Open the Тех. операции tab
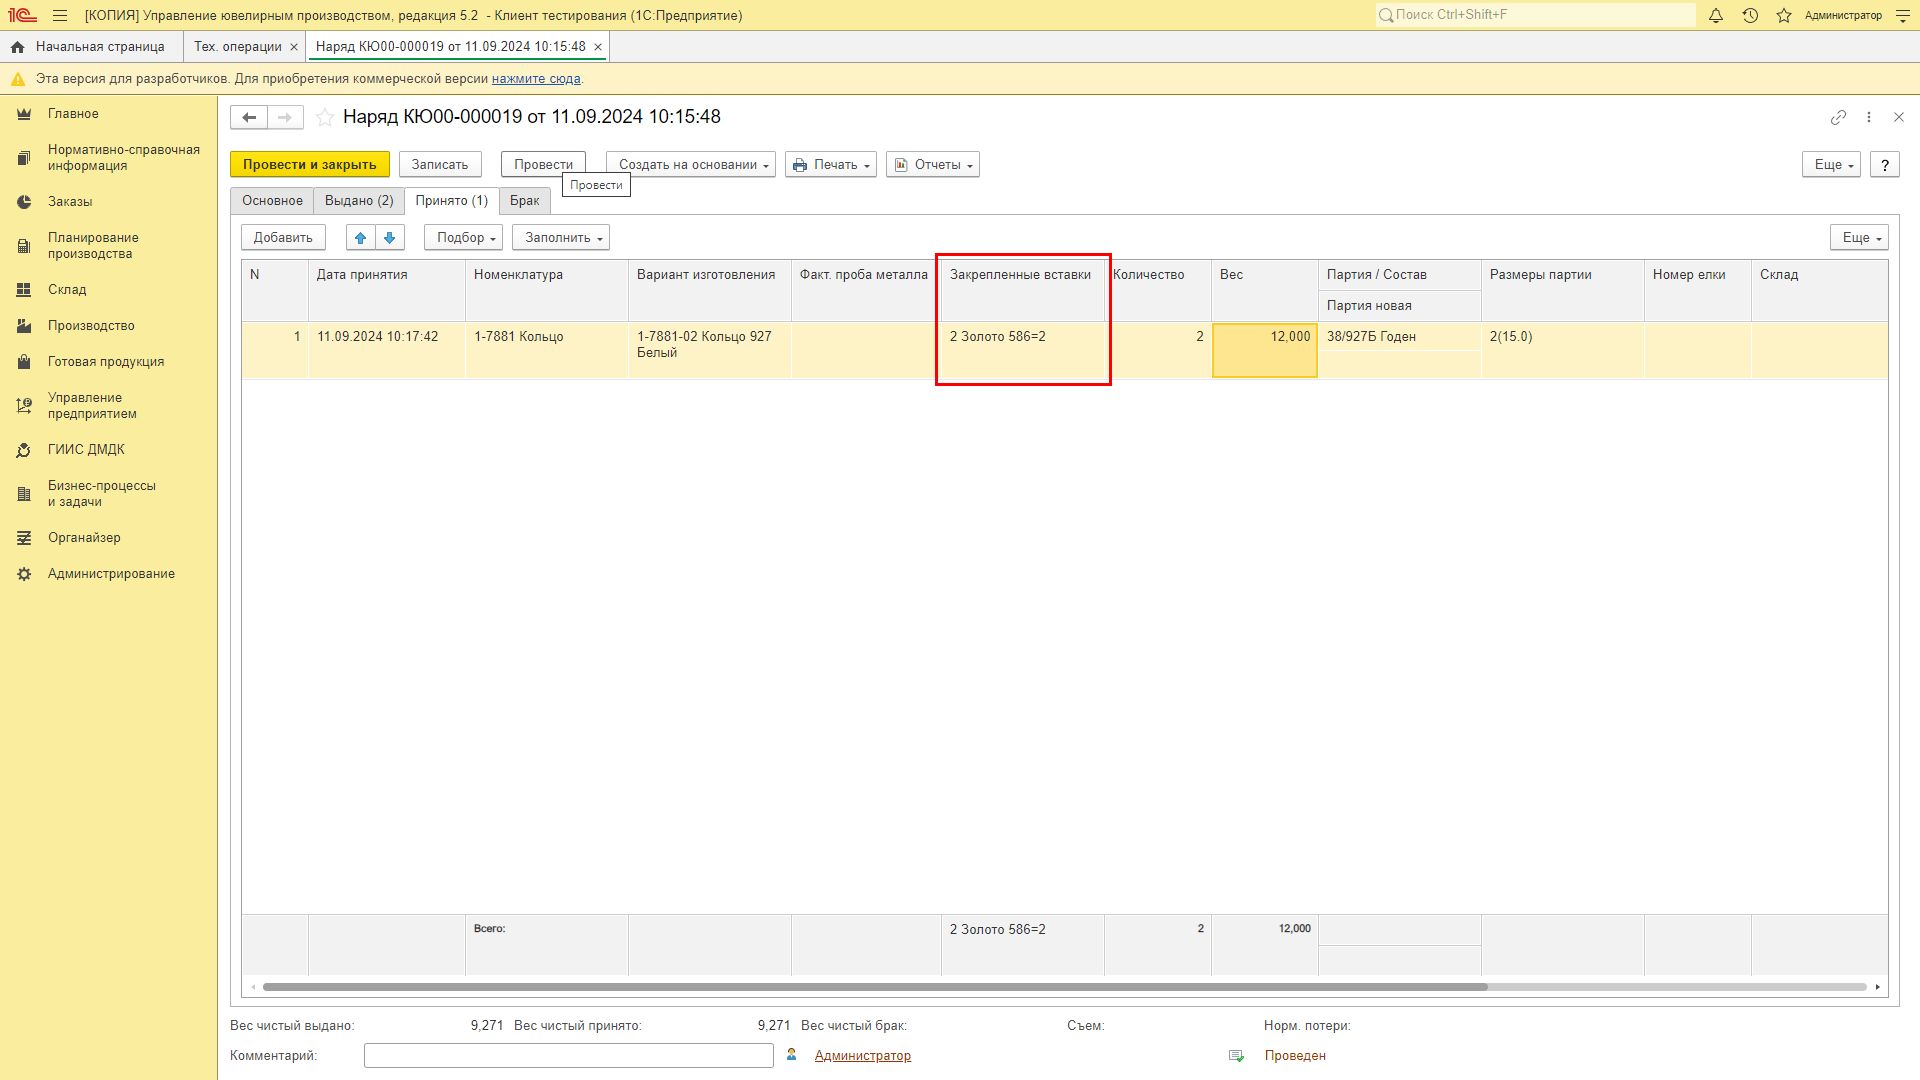 238,47
